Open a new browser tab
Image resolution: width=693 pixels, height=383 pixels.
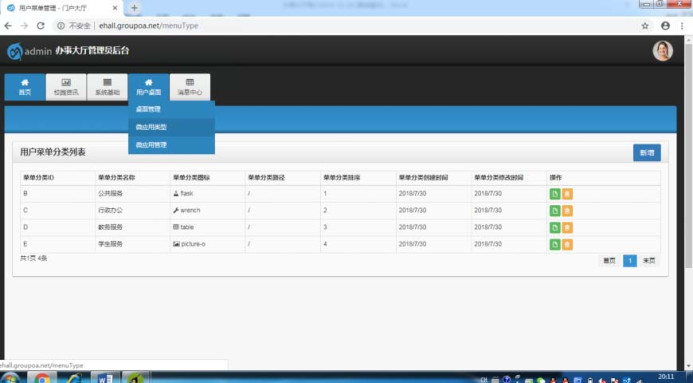pos(134,8)
